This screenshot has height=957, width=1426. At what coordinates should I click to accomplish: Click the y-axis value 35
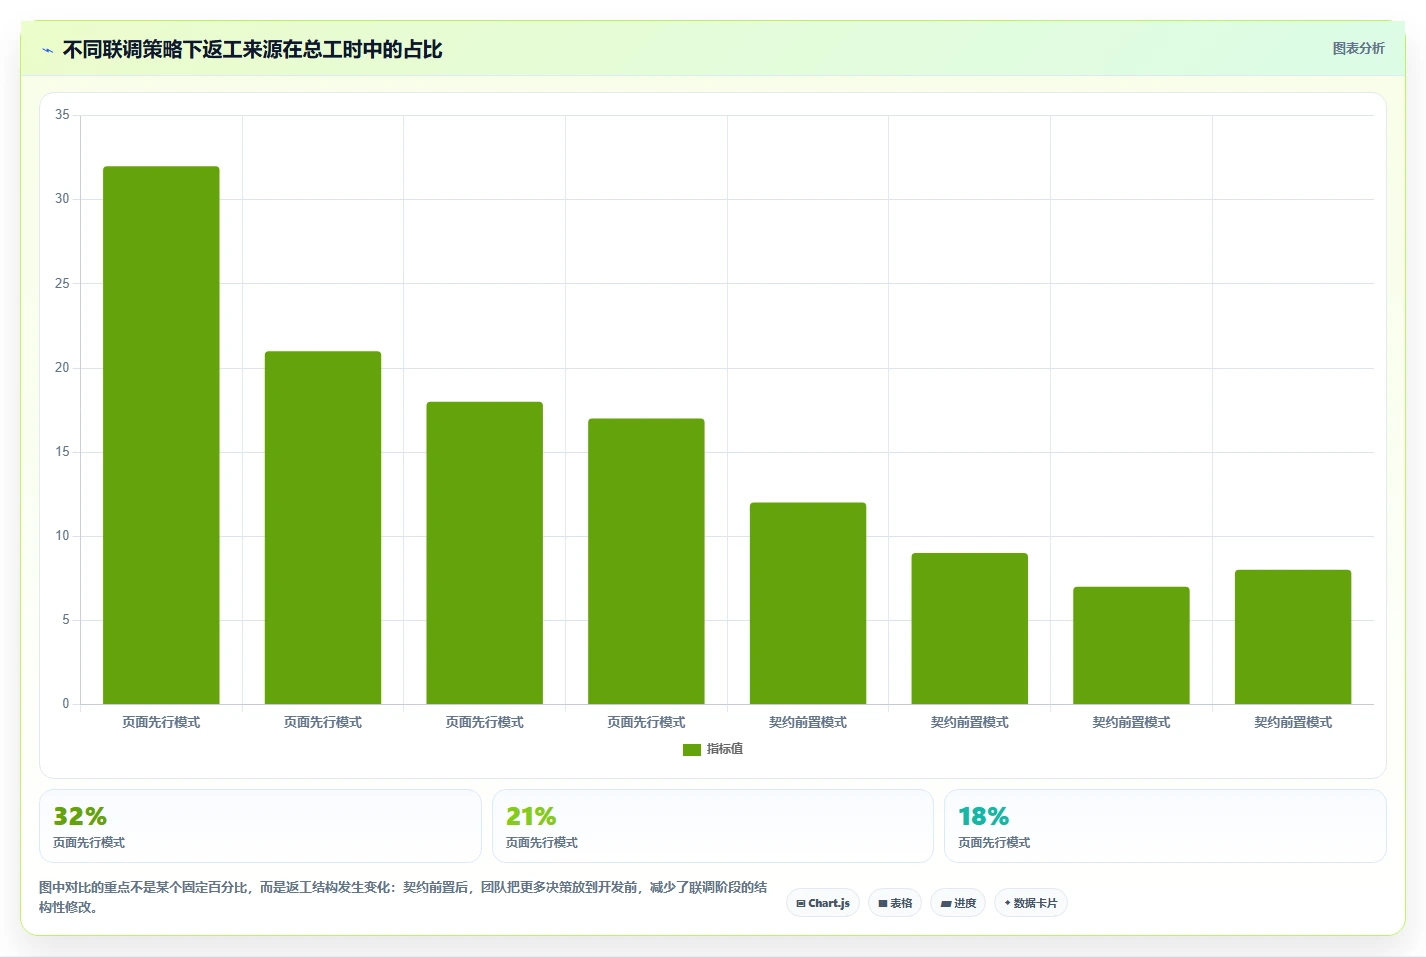pyautogui.click(x=62, y=115)
